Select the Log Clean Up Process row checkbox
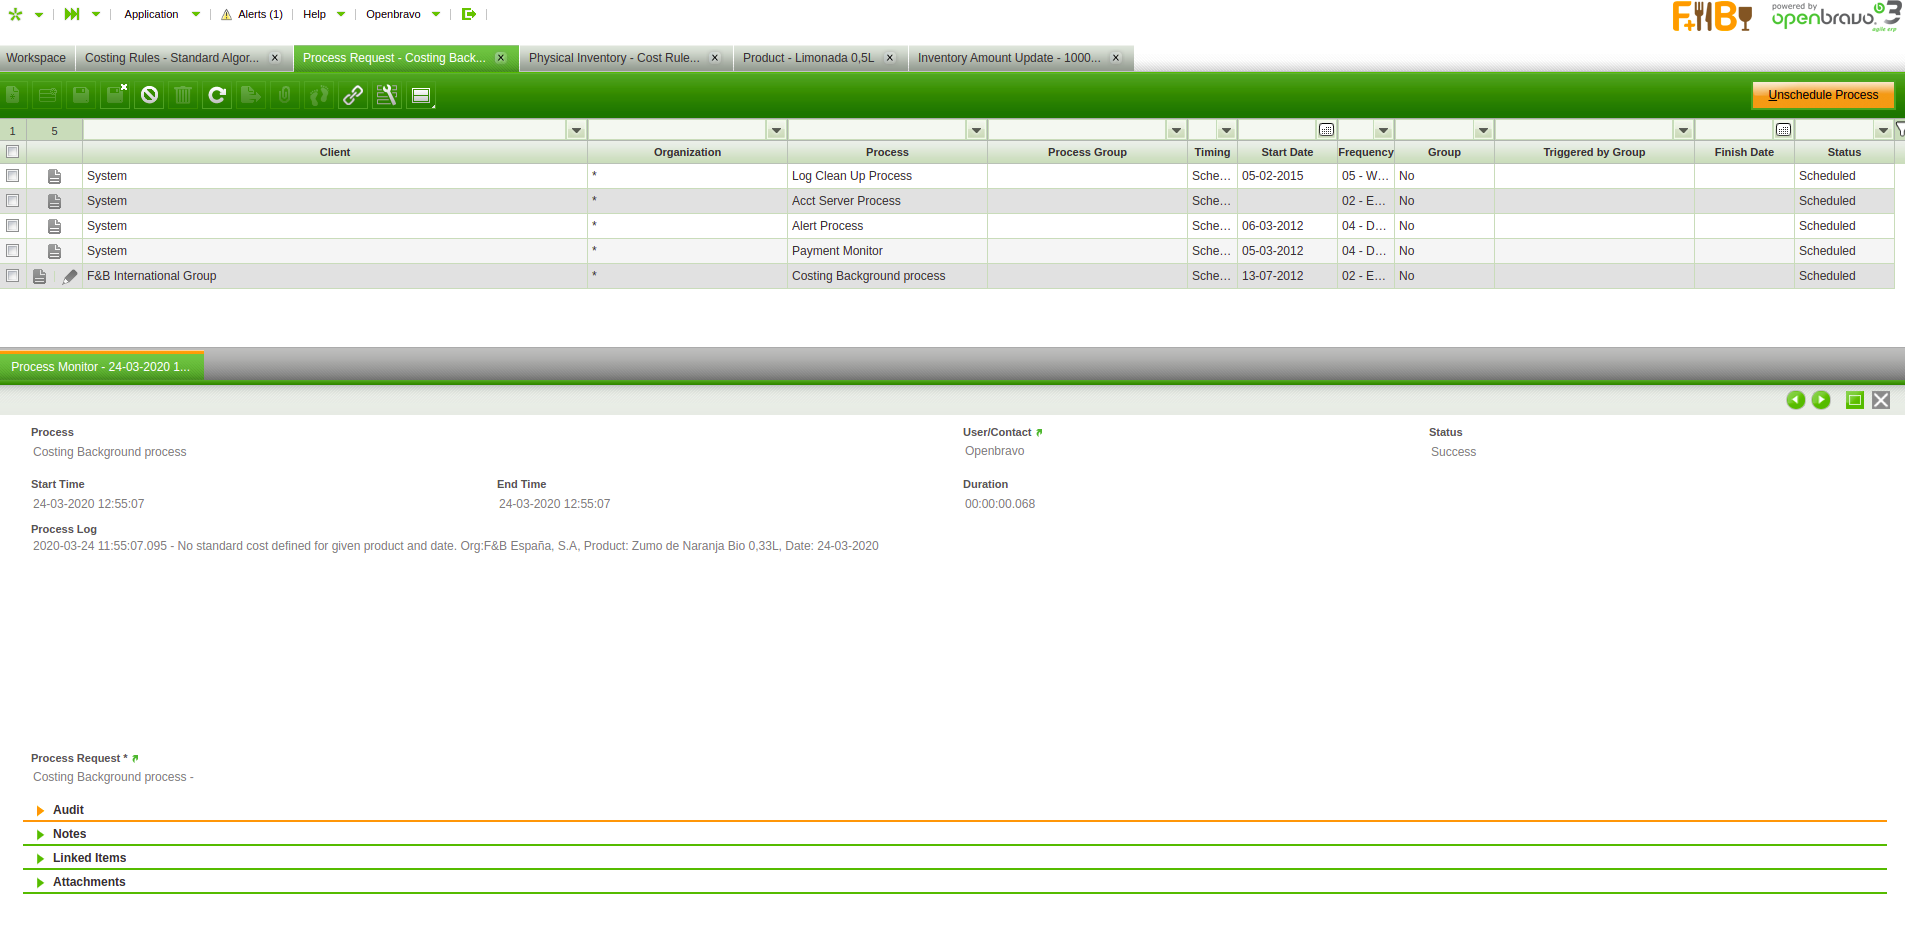Viewport: 1905px width, 947px height. (13, 176)
